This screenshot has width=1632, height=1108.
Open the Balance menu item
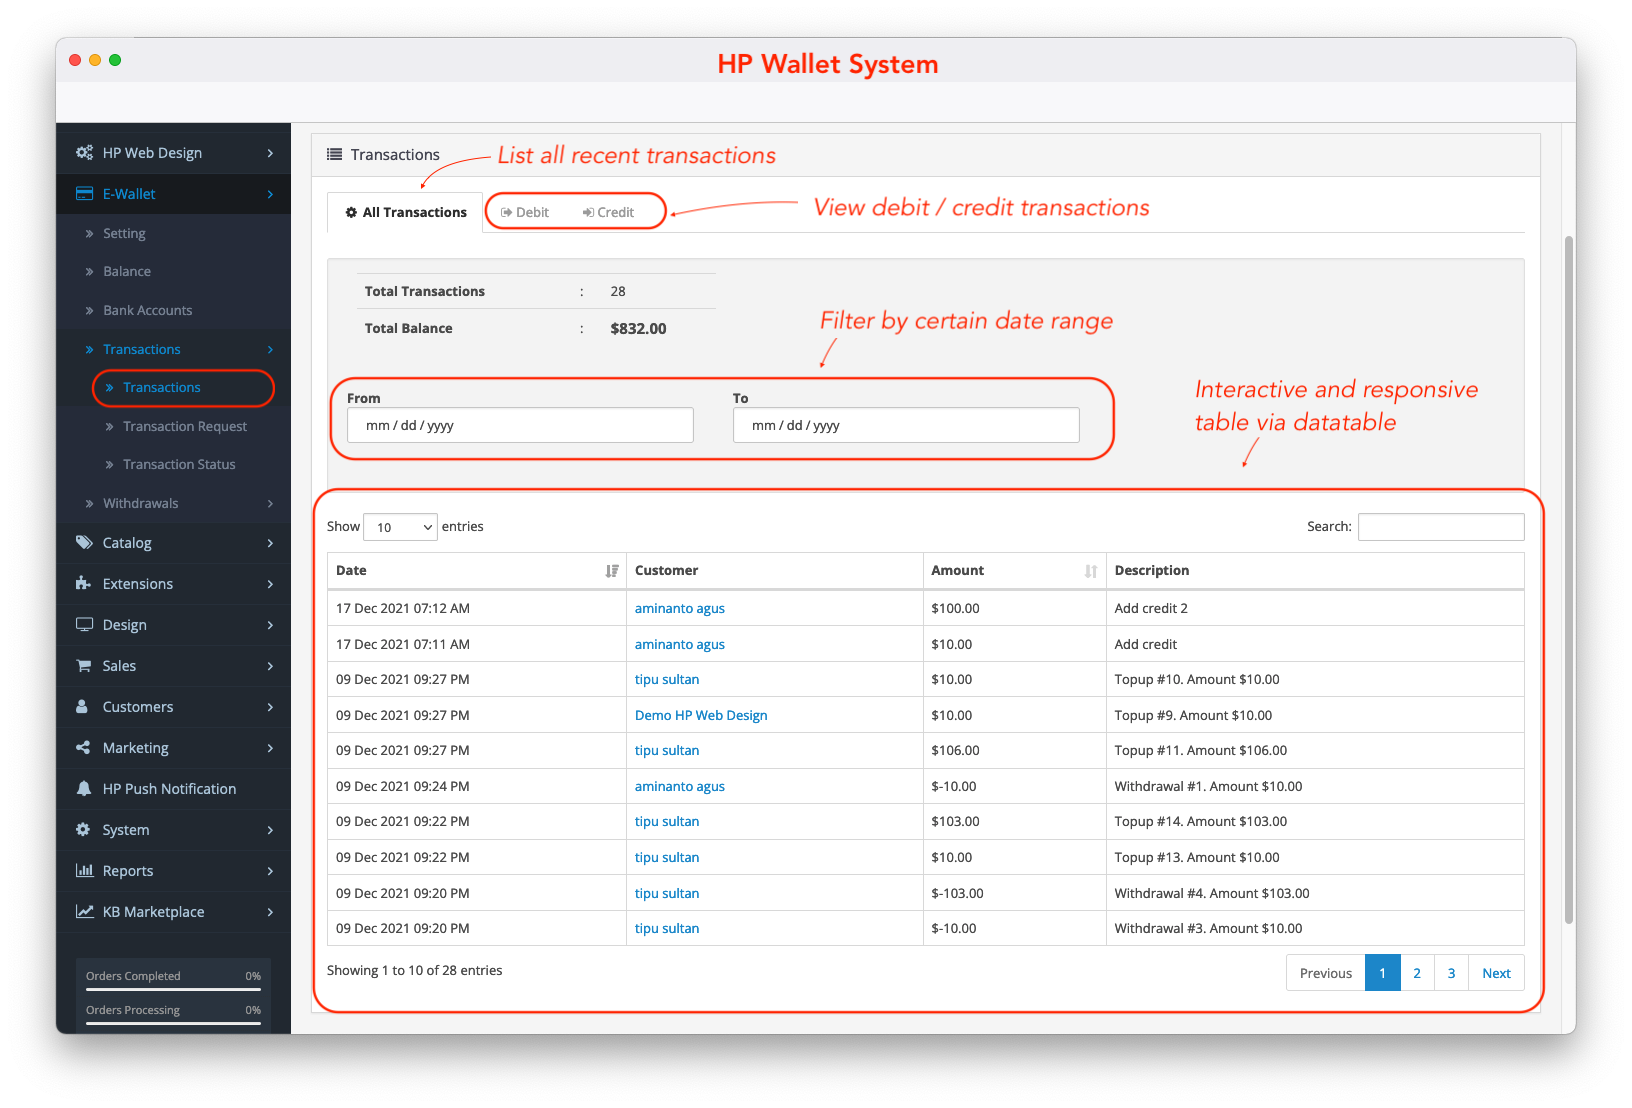[x=127, y=272]
